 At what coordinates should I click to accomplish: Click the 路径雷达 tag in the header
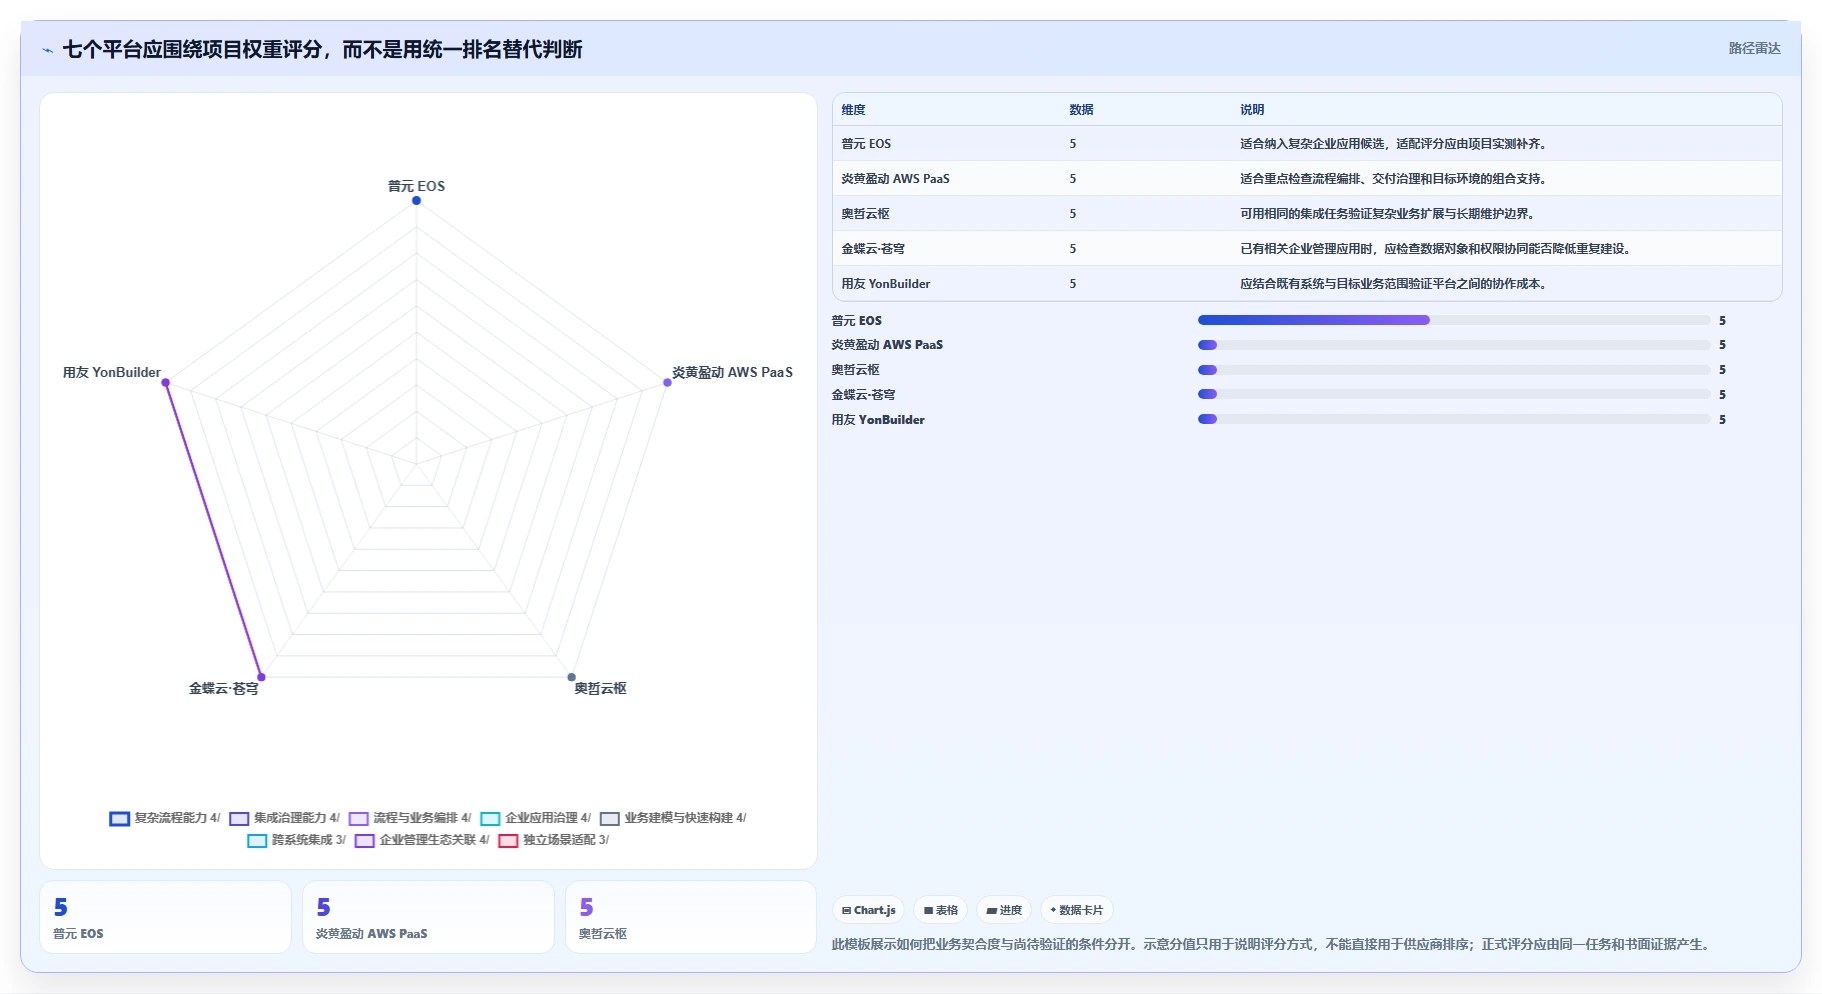pyautogui.click(x=1754, y=48)
